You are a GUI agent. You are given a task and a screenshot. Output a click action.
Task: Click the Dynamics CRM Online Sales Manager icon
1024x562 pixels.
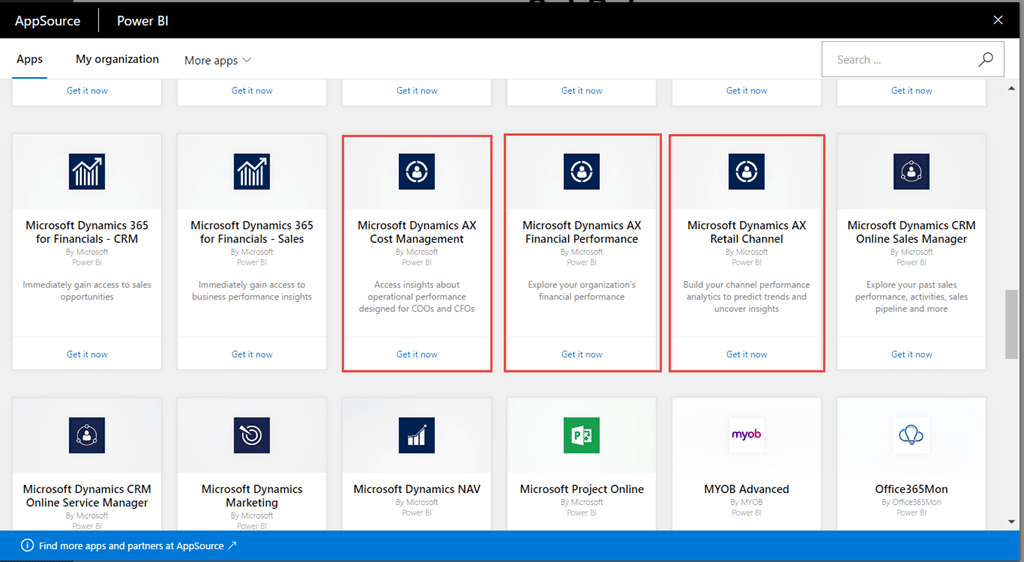[x=911, y=172]
